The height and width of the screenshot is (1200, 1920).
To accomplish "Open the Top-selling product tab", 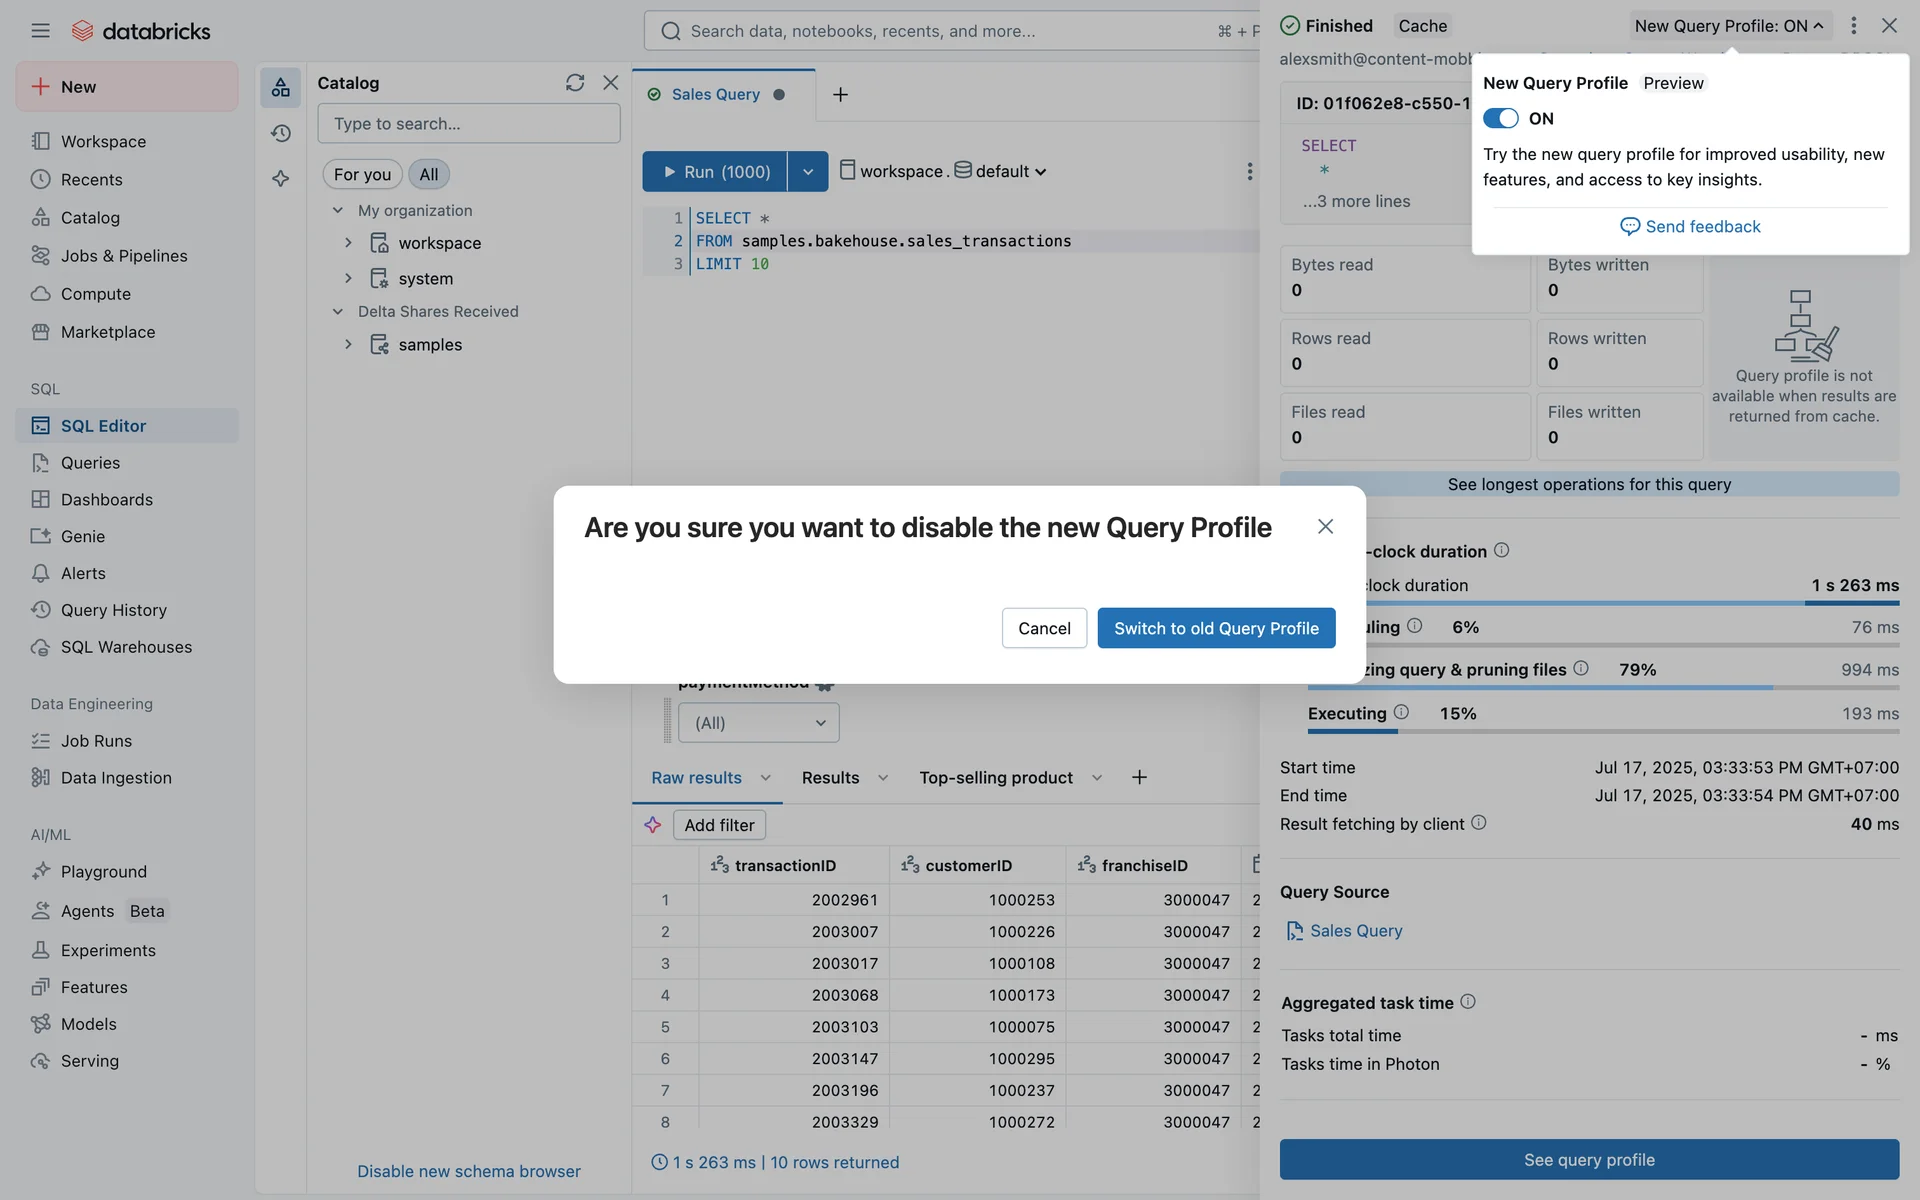I will (995, 778).
